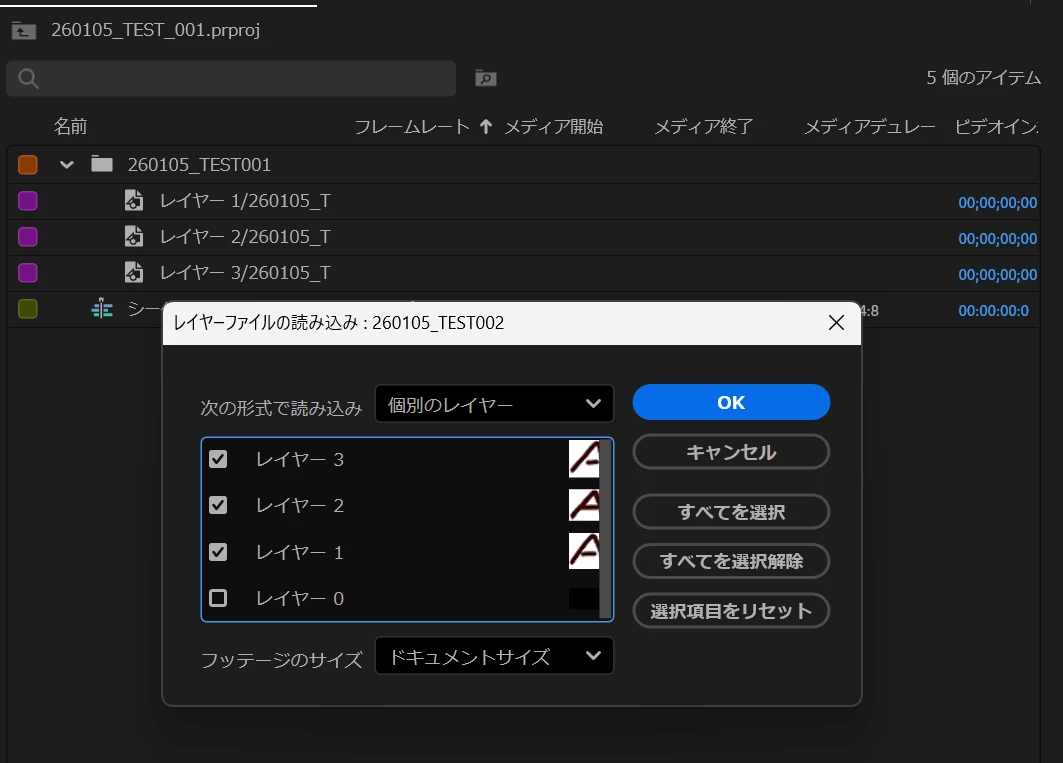Click the 260105_TEST_001.prproj project path text

coord(155,30)
